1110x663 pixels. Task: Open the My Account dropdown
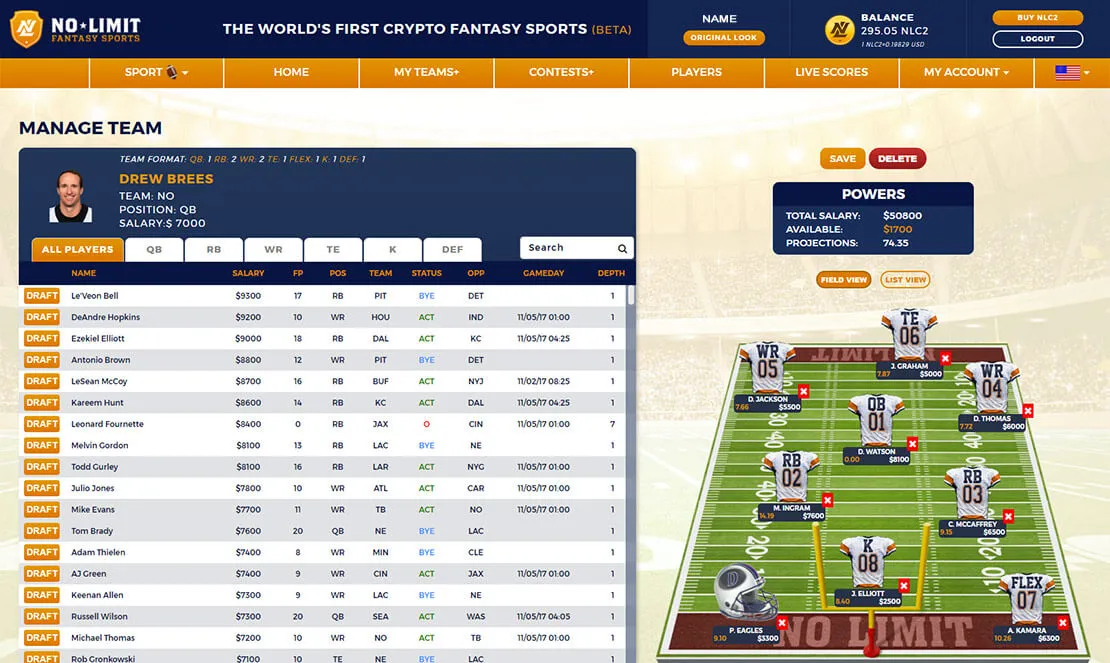pos(966,72)
